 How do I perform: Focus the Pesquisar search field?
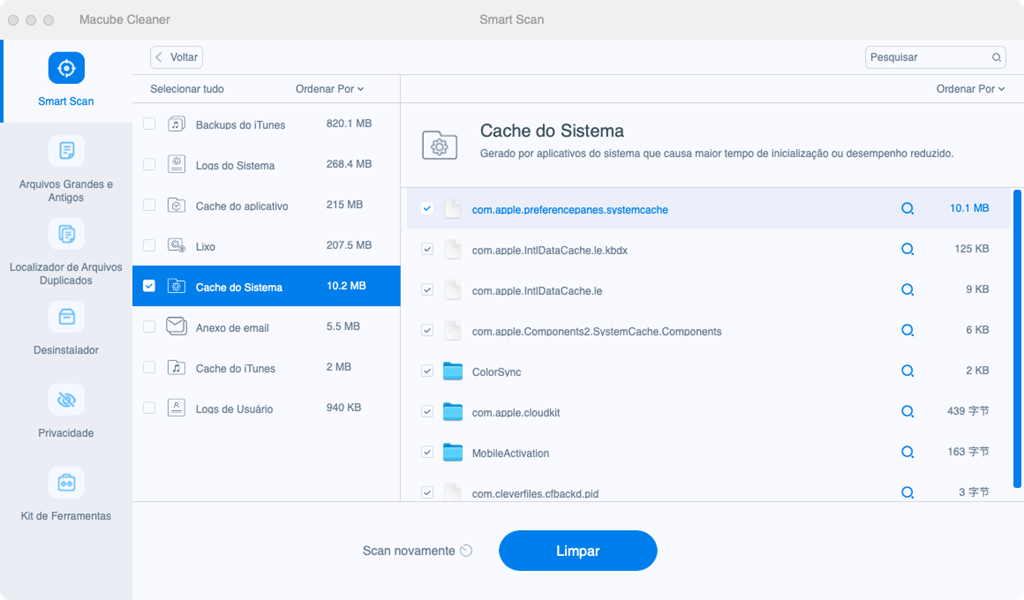click(935, 57)
